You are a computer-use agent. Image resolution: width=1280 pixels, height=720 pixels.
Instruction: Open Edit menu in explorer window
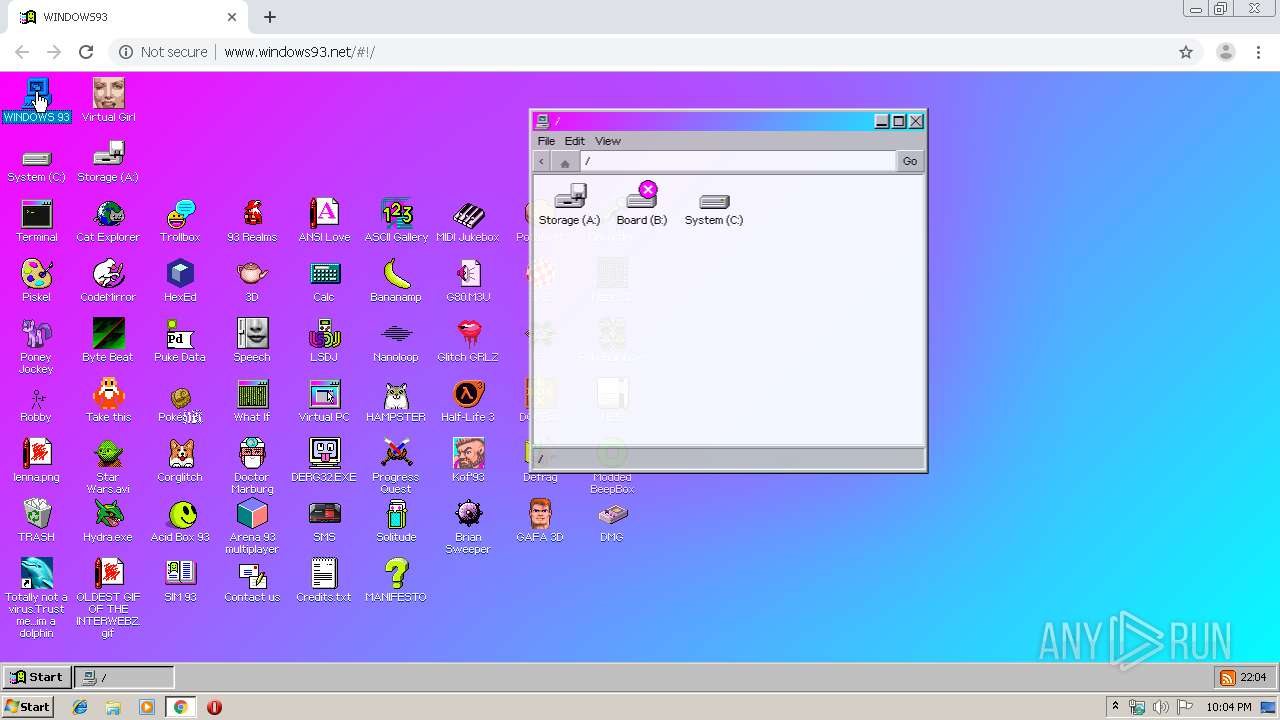574,141
